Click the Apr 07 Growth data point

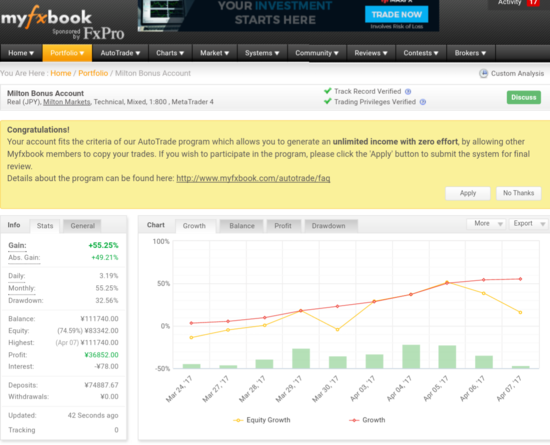click(x=520, y=279)
